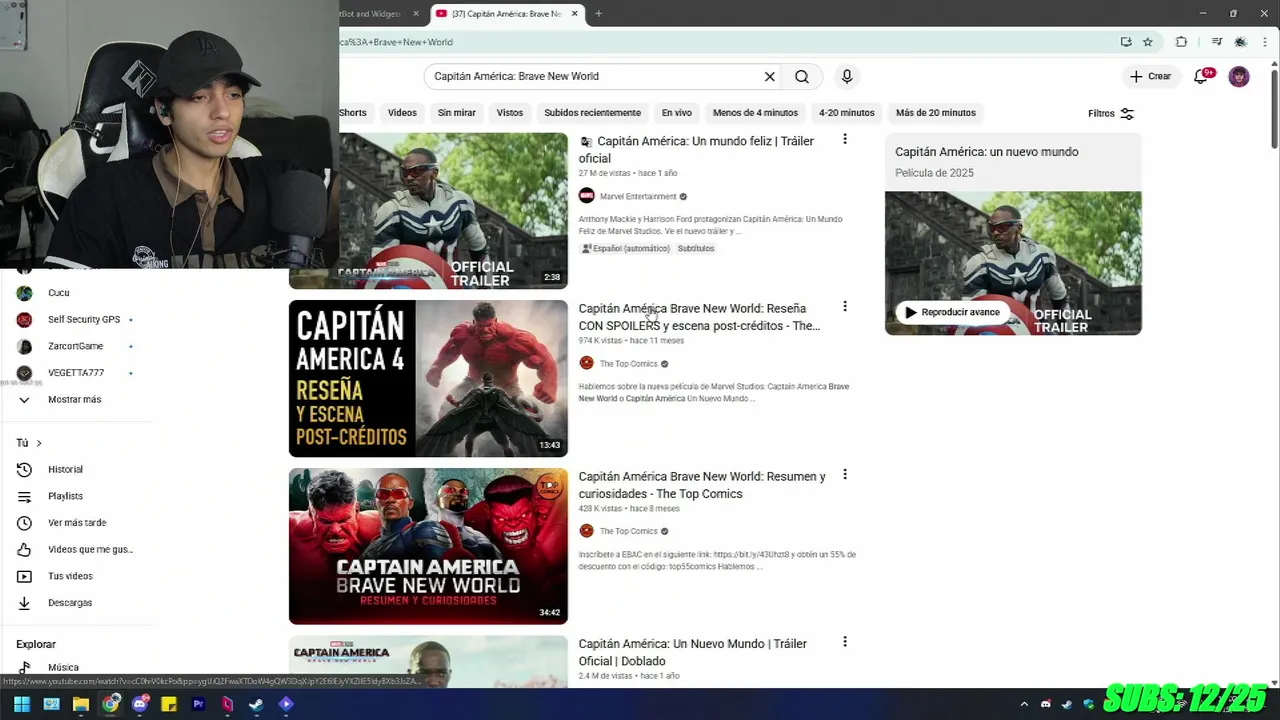Open the Brave New World Resumen thumbnail
Viewport: 1280px width, 720px height.
pyautogui.click(x=428, y=546)
